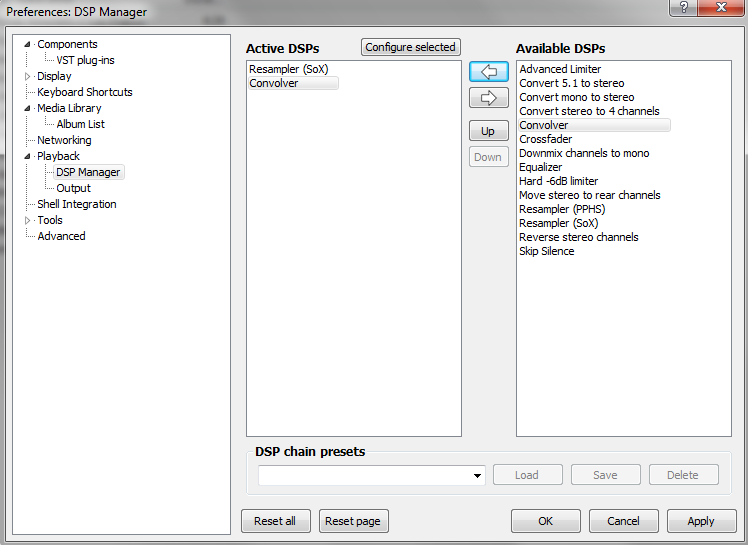This screenshot has width=748, height=545.
Task: Select Media Library in the tree
Action: click(x=69, y=108)
